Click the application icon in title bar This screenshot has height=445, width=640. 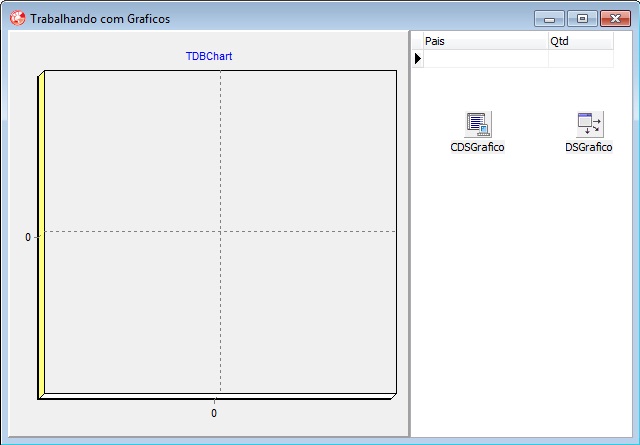(17, 18)
